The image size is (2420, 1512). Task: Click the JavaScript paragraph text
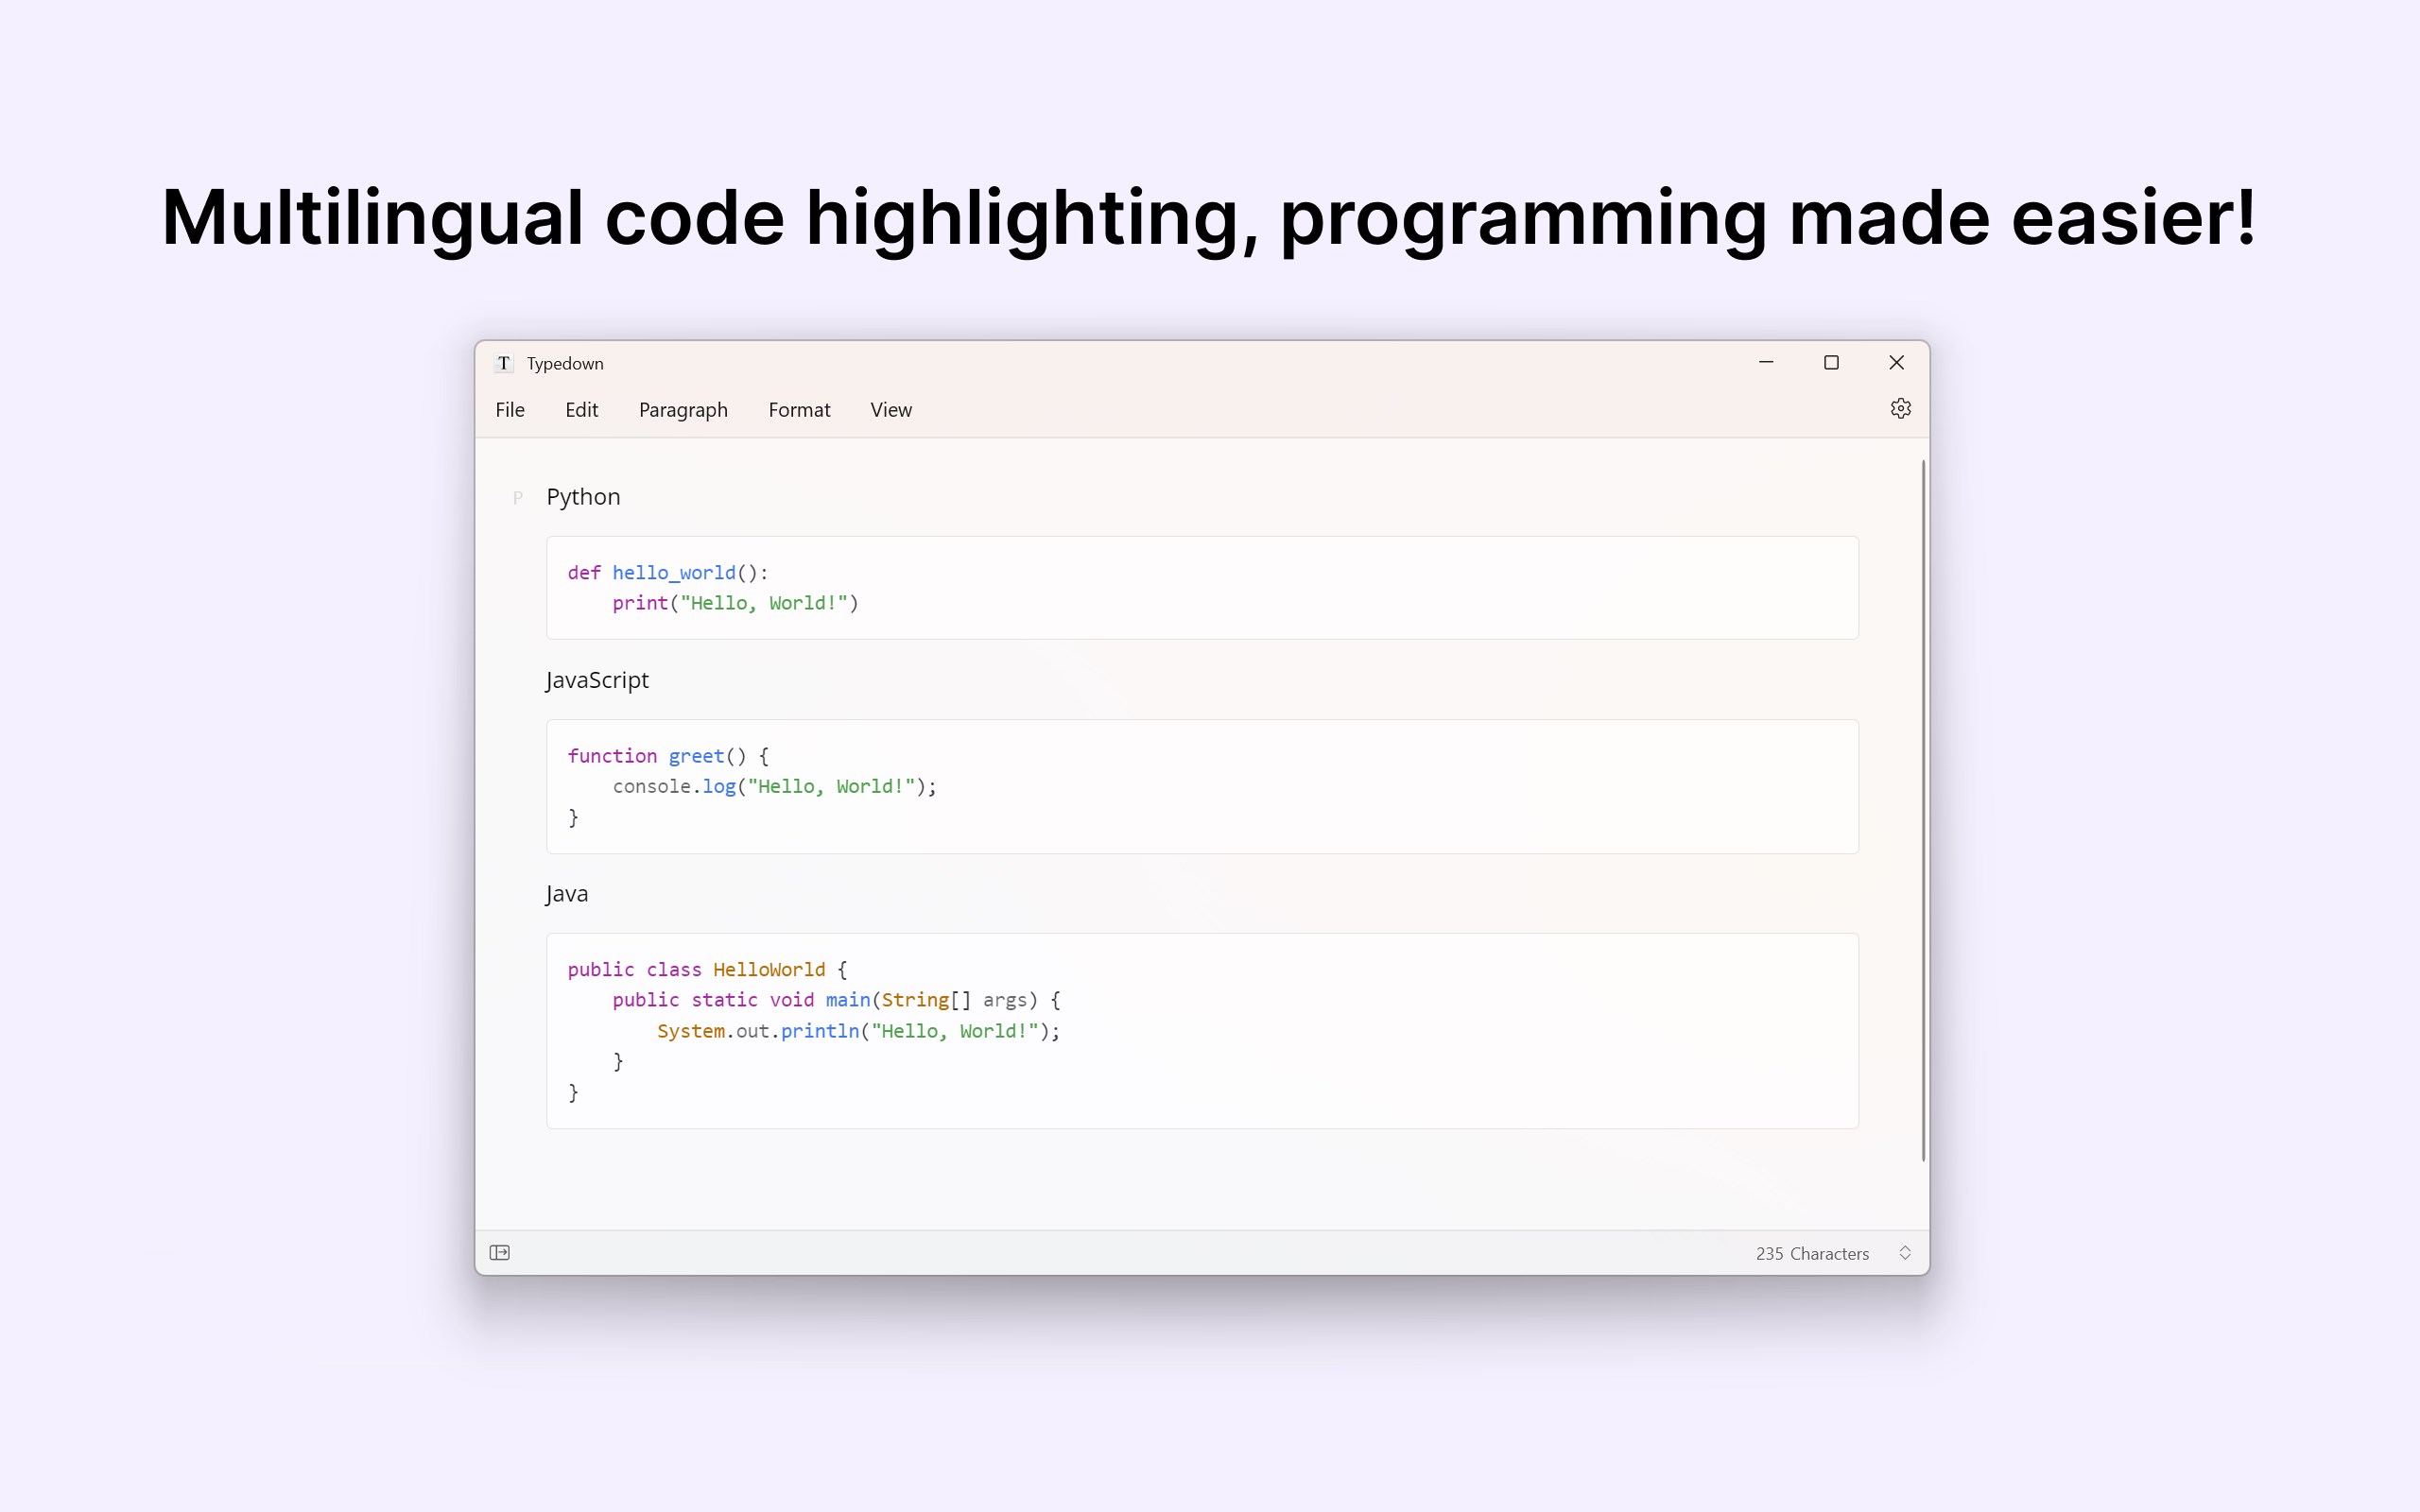597,680
